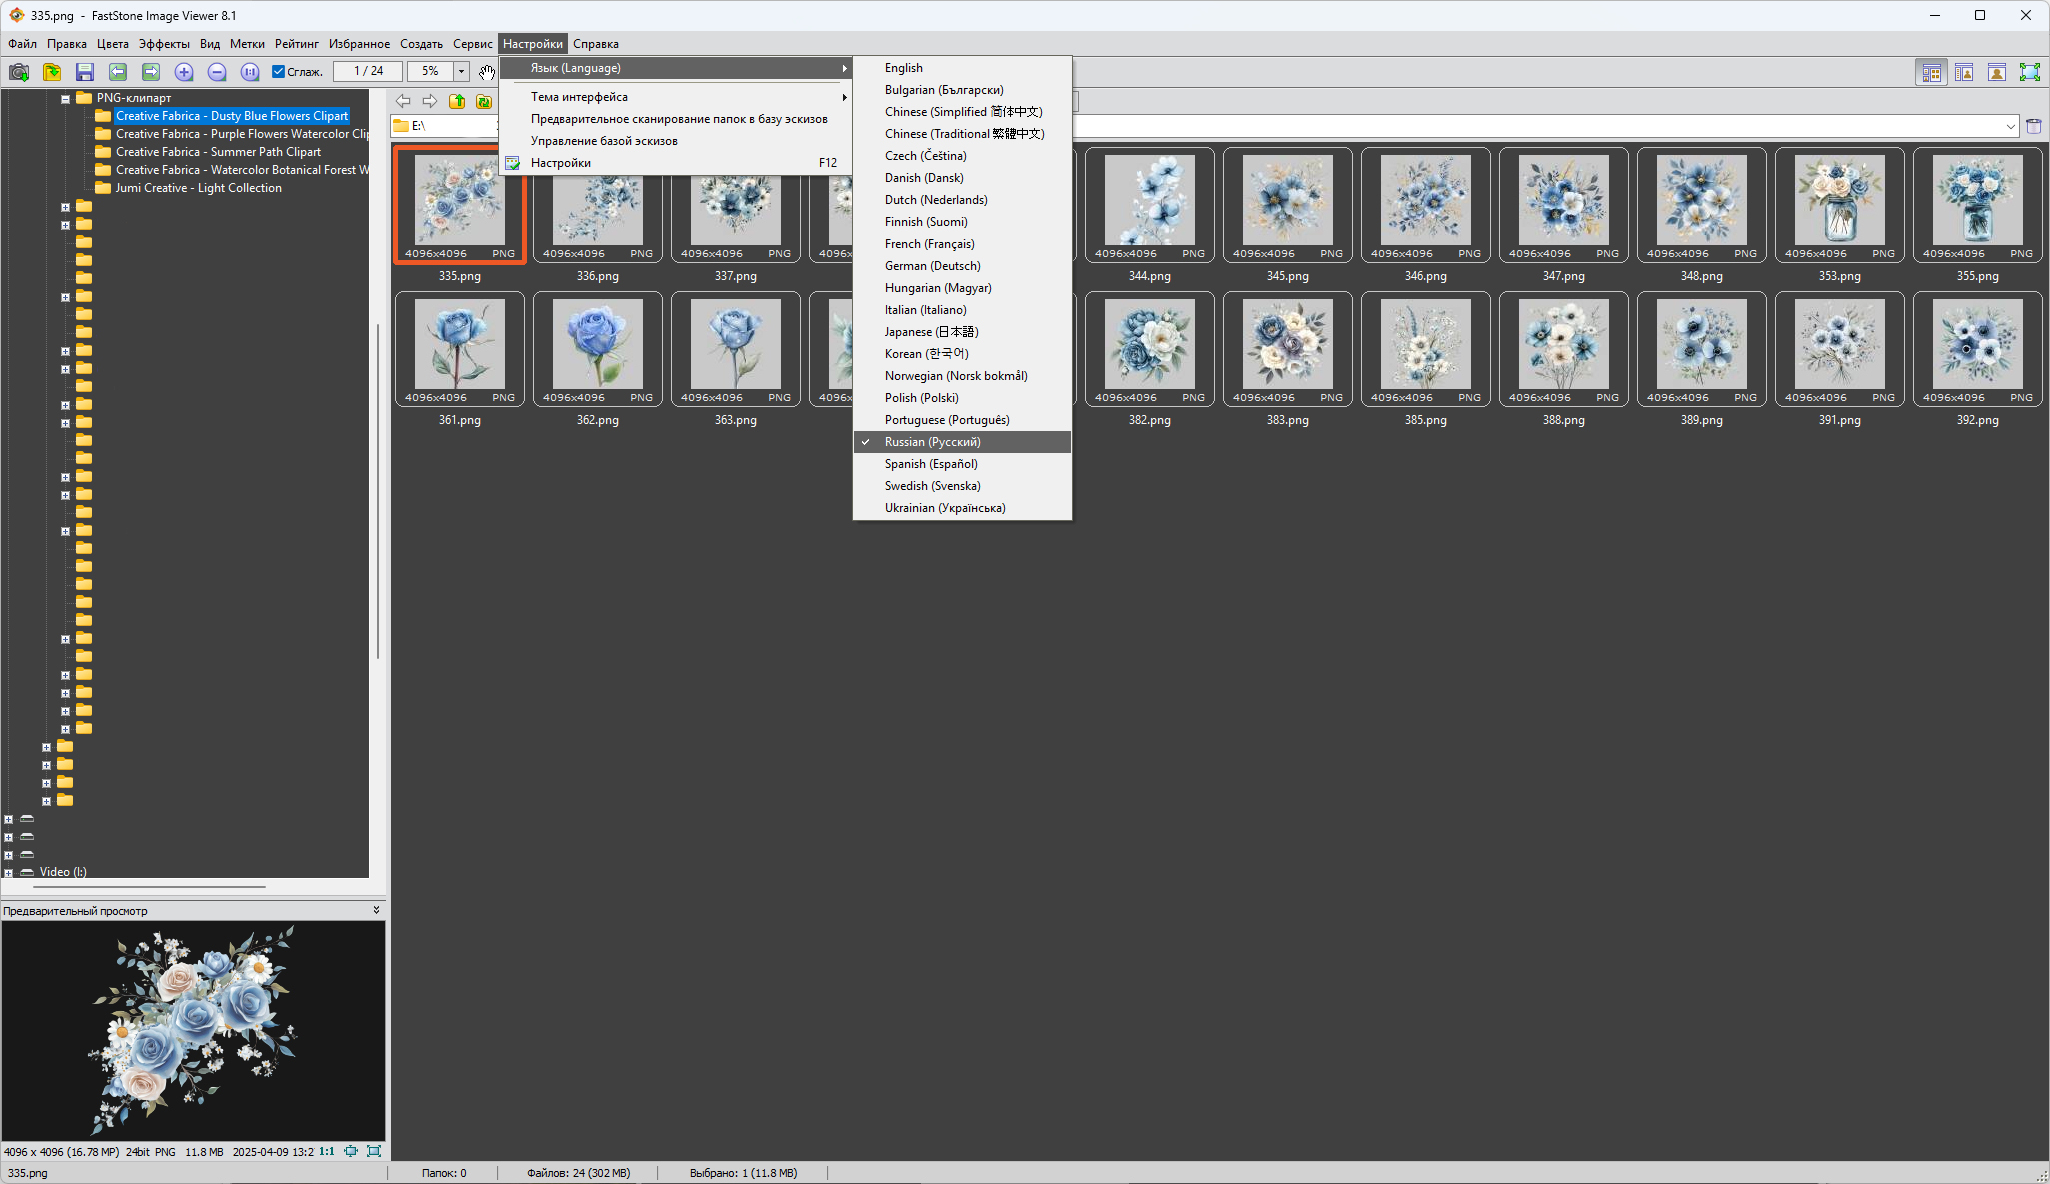Open the Тема интерфейса submenu
Image resolution: width=2050 pixels, height=1184 pixels.
(x=579, y=97)
